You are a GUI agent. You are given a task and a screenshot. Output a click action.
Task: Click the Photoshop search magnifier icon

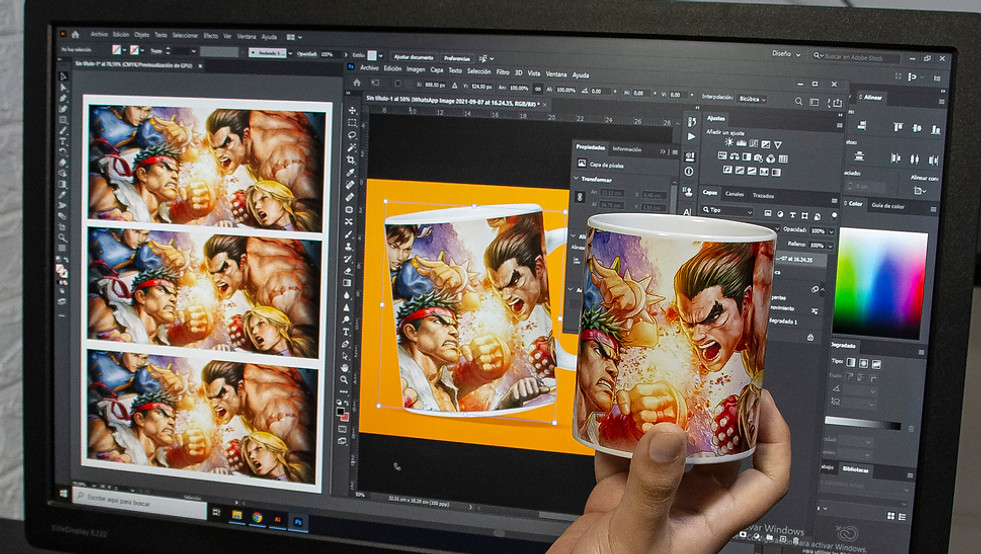799,101
